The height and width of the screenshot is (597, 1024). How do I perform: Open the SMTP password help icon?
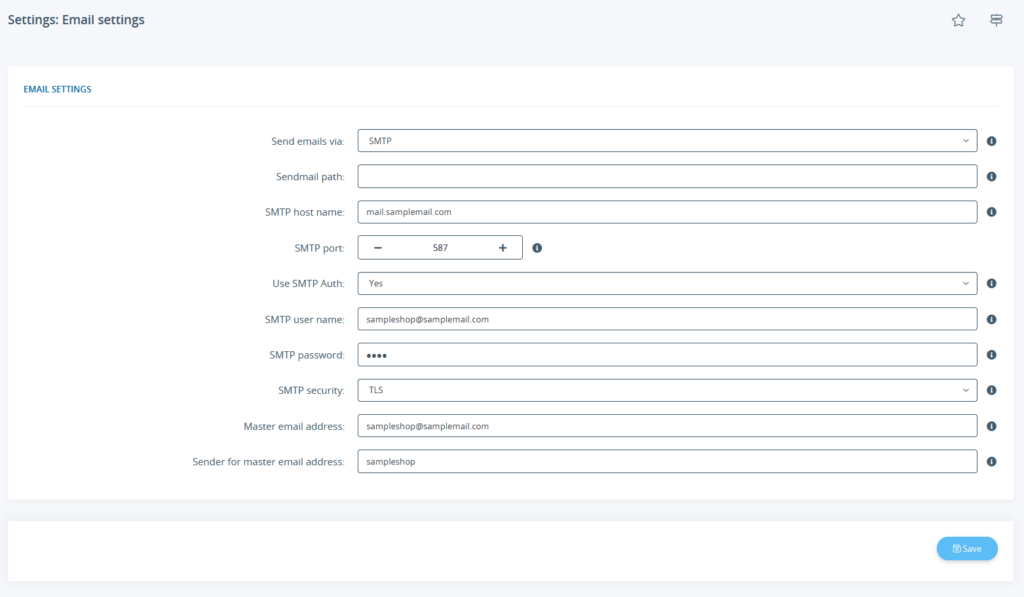(x=991, y=354)
